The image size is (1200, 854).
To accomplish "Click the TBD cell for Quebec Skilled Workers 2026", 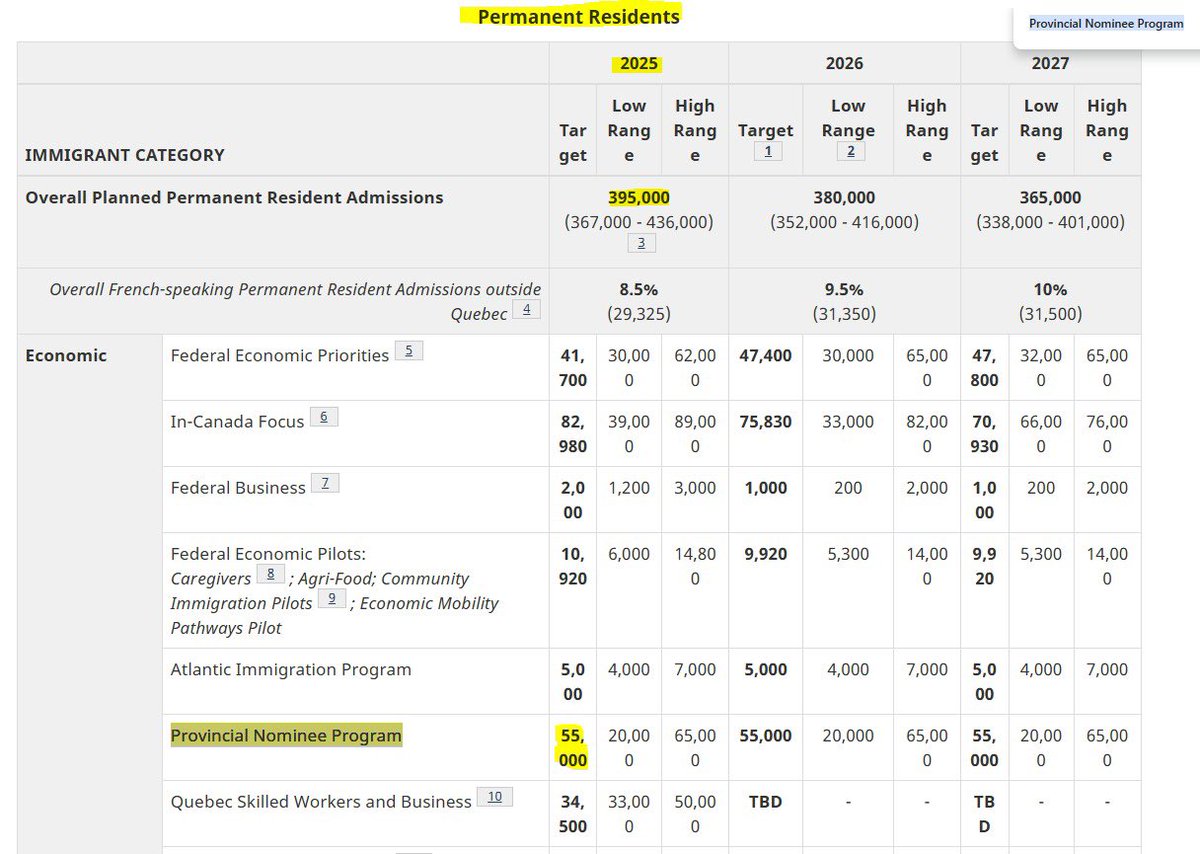I will [x=765, y=801].
